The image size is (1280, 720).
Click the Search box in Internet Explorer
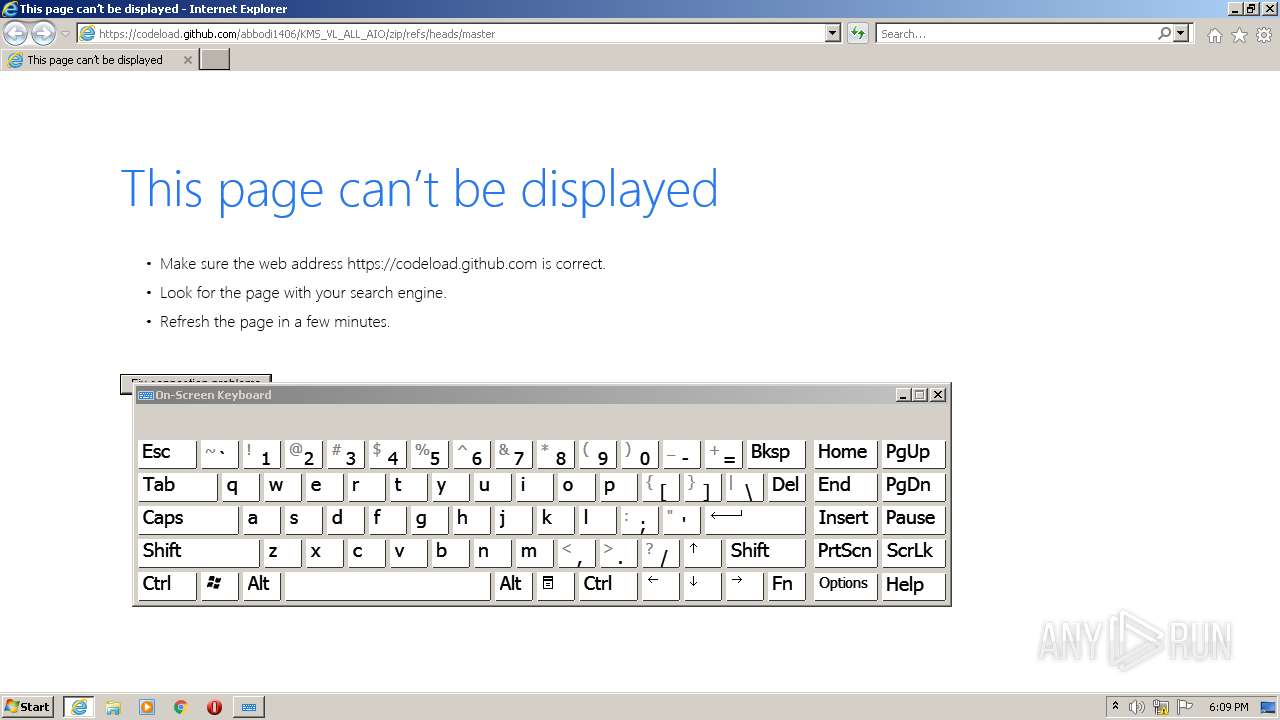(1015, 33)
